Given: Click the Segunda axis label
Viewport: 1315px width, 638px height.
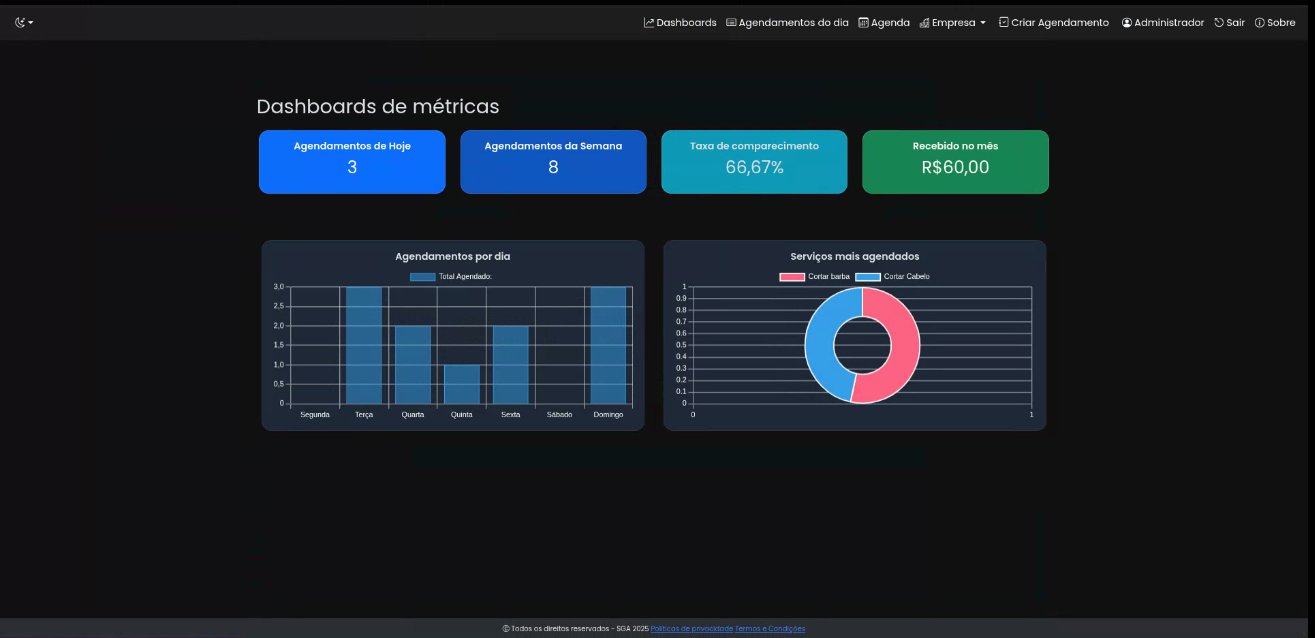Looking at the screenshot, I should coord(315,414).
